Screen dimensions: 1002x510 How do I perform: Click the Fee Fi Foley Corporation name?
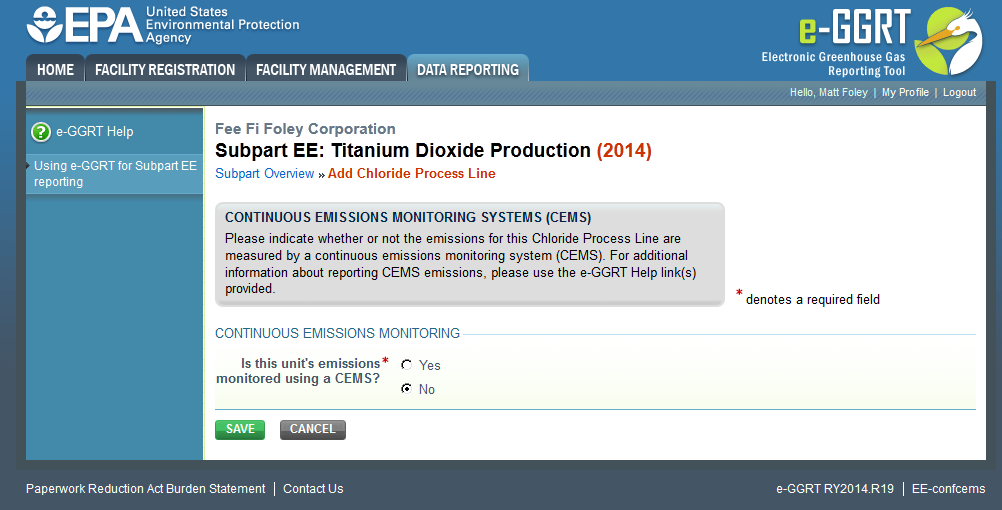(x=305, y=129)
